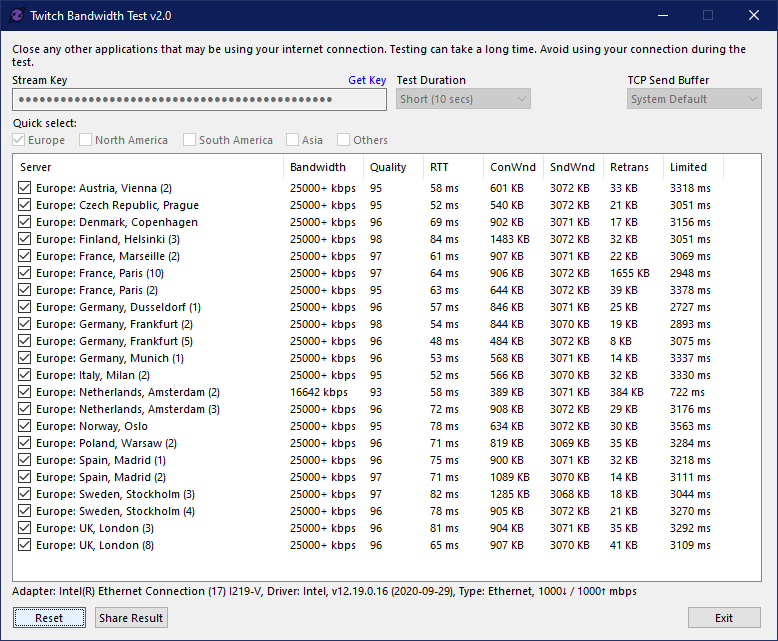Enable the Others quick select checkbox
This screenshot has height=641, width=778.
[x=343, y=140]
